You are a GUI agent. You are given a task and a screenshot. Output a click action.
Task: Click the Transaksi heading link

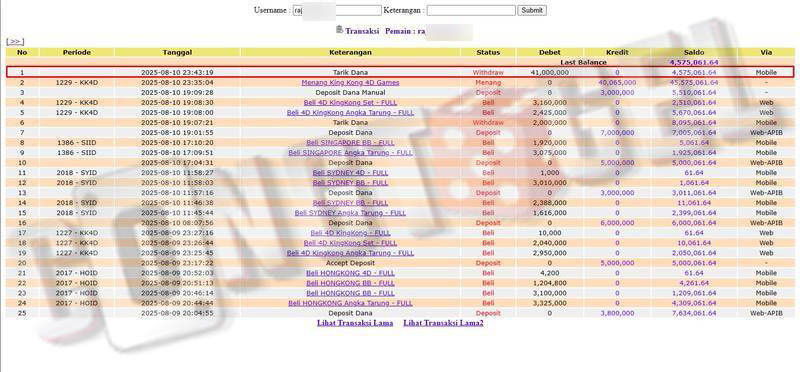point(362,31)
